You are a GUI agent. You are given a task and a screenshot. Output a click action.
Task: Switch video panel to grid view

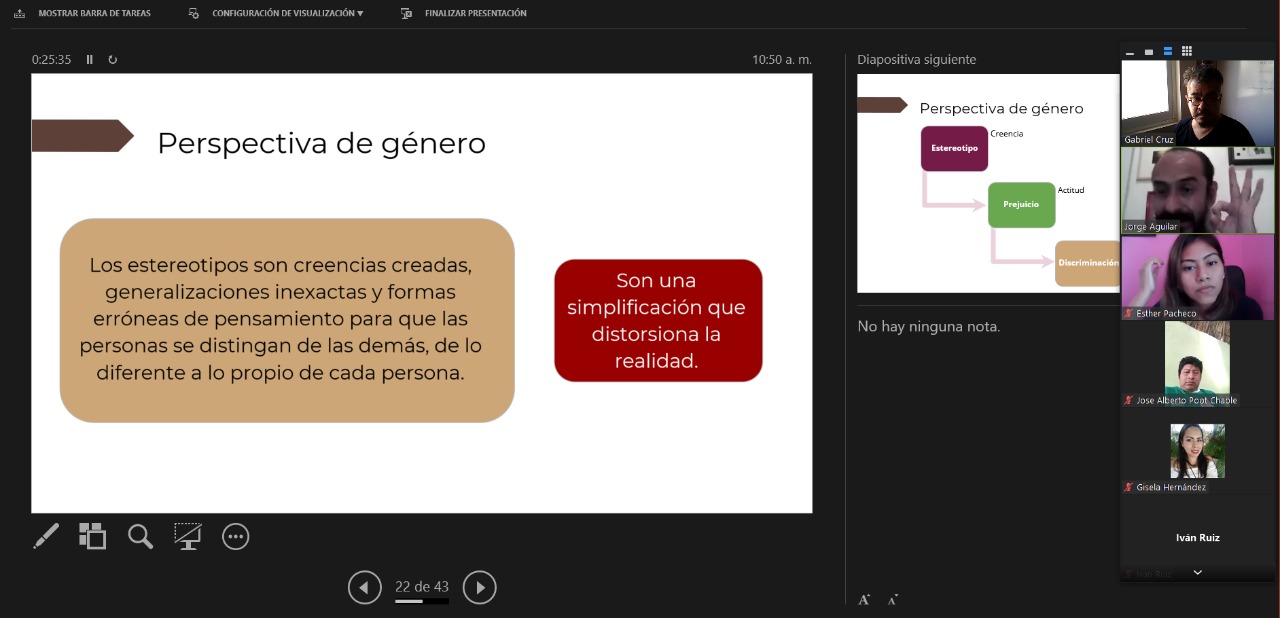[1187, 51]
